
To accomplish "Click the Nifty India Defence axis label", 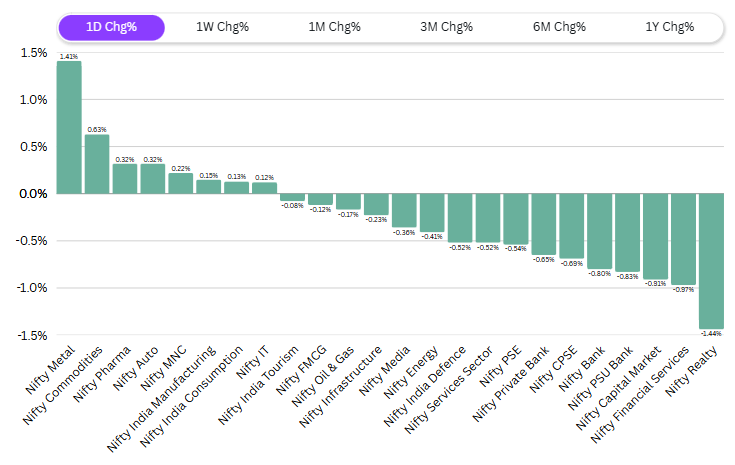I will pos(425,386).
